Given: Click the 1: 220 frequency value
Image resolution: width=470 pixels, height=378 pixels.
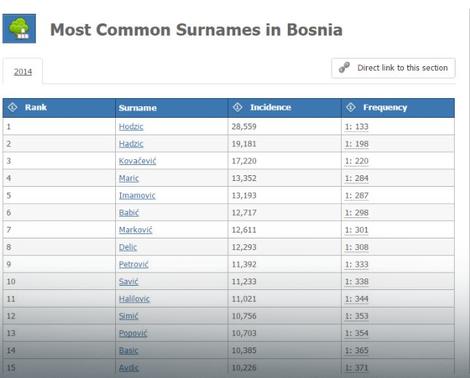Looking at the screenshot, I should point(356,161).
